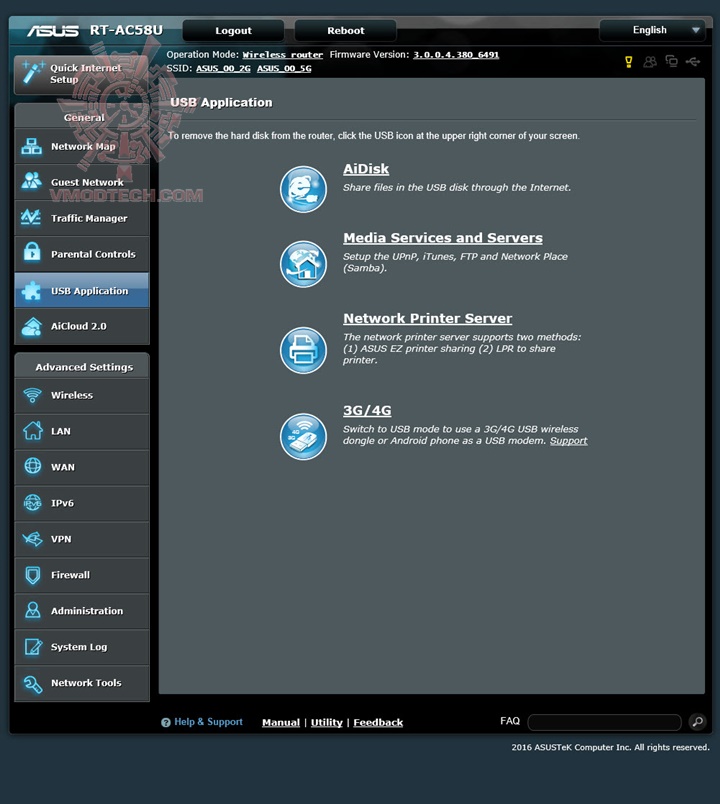Viewport: 720px width, 804px height.
Task: Open Network Map menu item
Action: (82, 147)
